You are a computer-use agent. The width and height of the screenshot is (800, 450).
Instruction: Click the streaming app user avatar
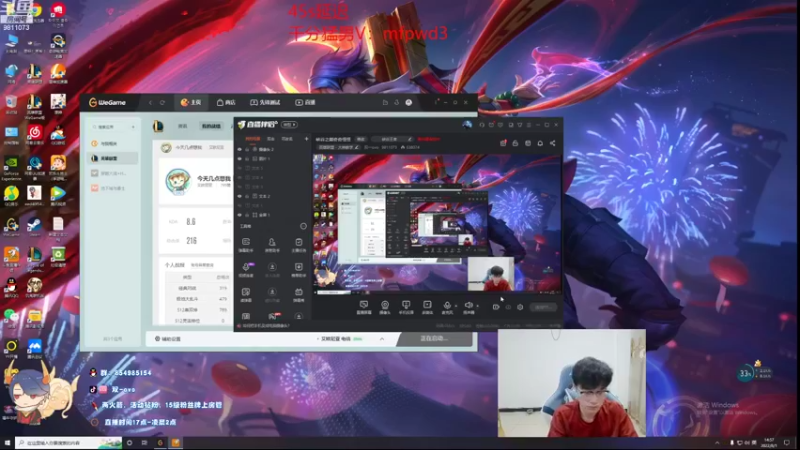coord(467,124)
